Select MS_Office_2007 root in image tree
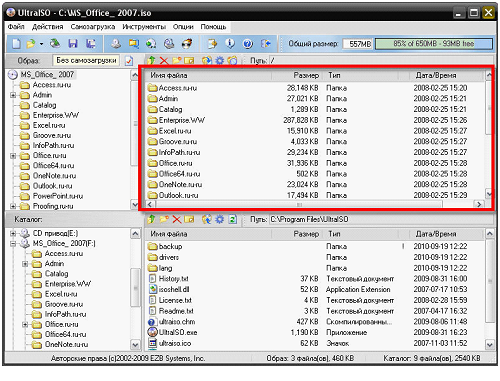 point(47,74)
